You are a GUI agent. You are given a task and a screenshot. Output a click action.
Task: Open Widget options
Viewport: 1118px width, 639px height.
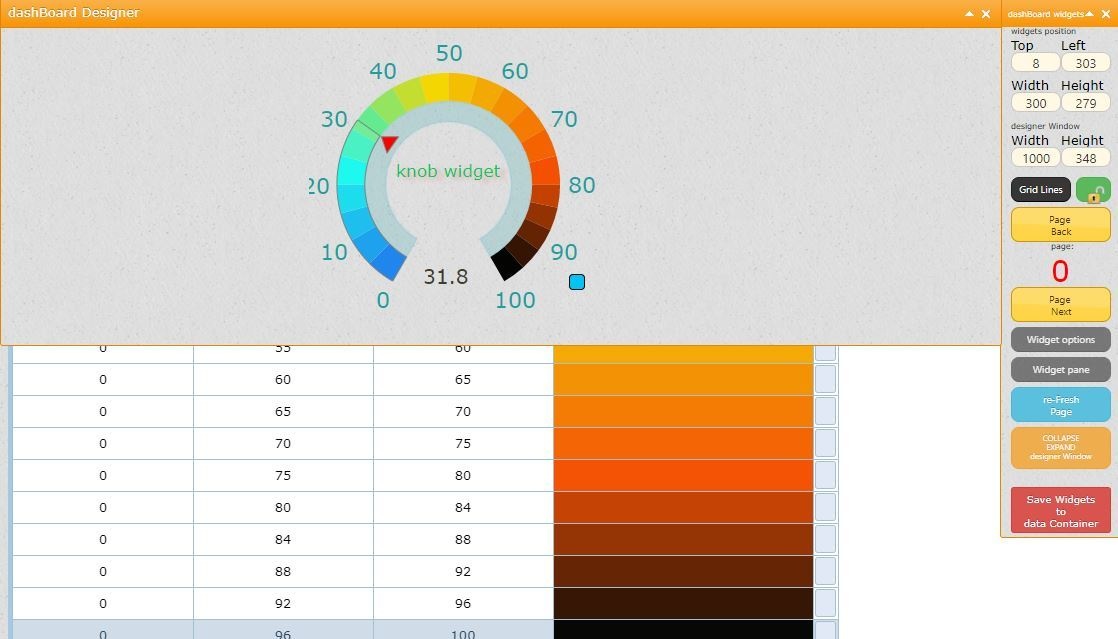pos(1060,339)
